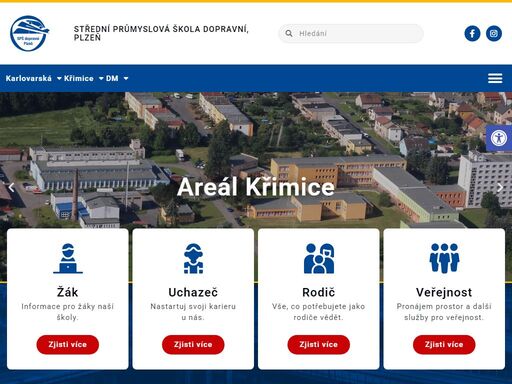Click the Střední průmyslová škola dopravní title

pyautogui.click(x=161, y=33)
